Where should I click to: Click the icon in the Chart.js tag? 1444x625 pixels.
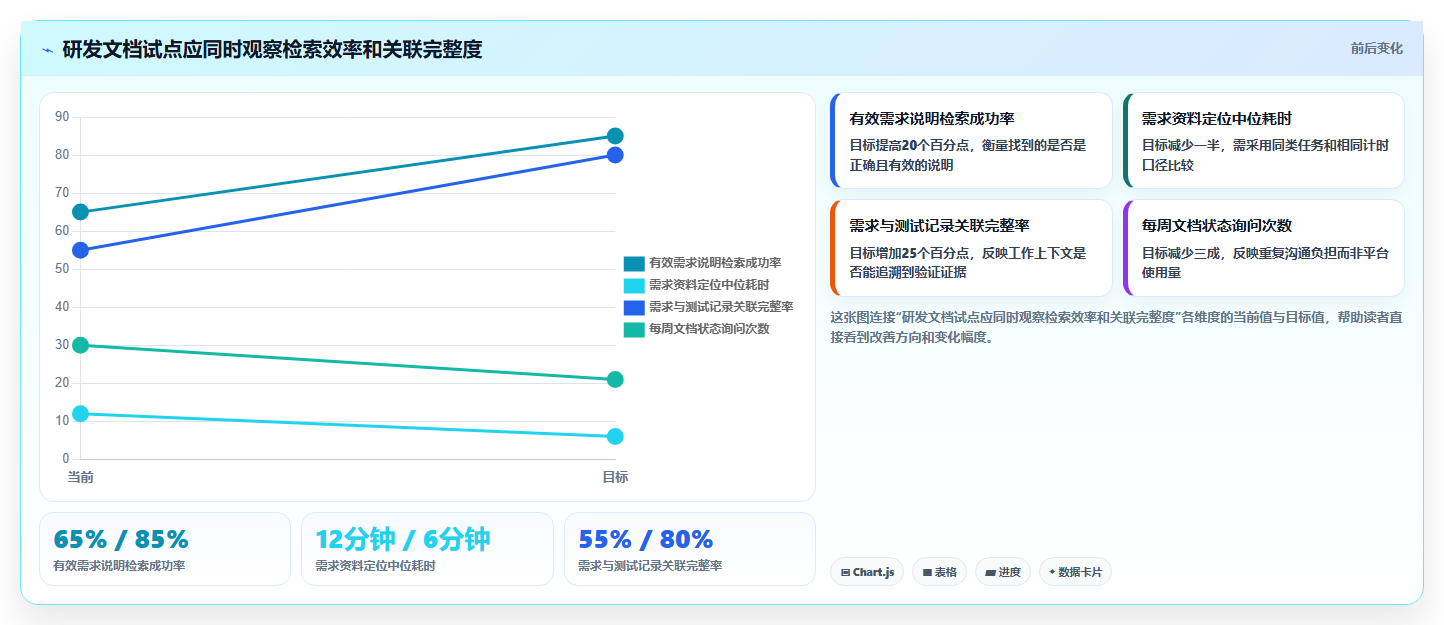tap(846, 573)
